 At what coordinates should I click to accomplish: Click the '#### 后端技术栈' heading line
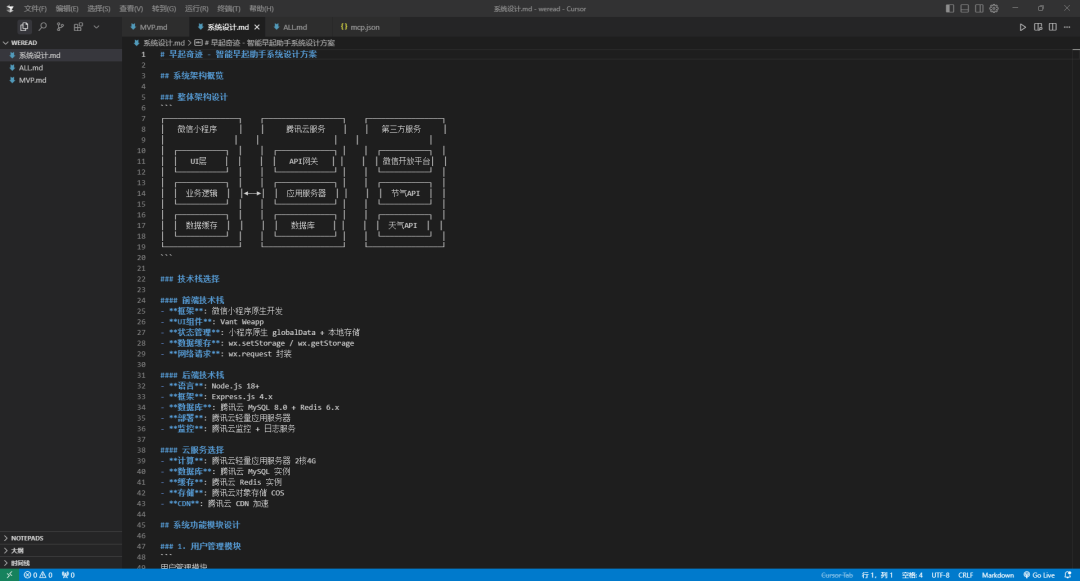click(x=192, y=375)
